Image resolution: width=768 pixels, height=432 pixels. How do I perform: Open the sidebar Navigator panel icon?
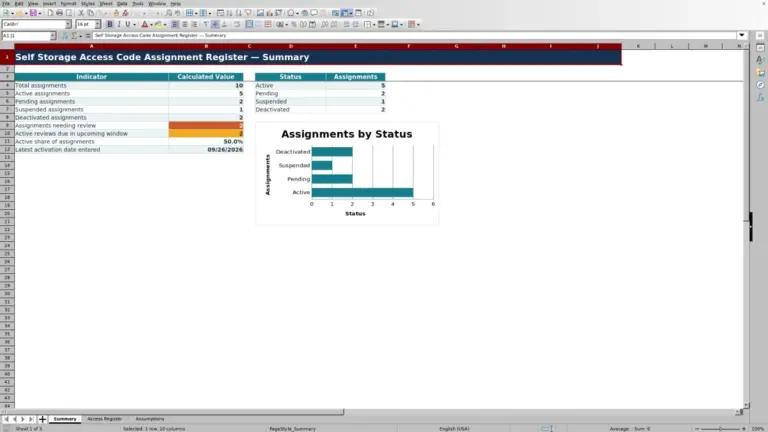point(760,85)
